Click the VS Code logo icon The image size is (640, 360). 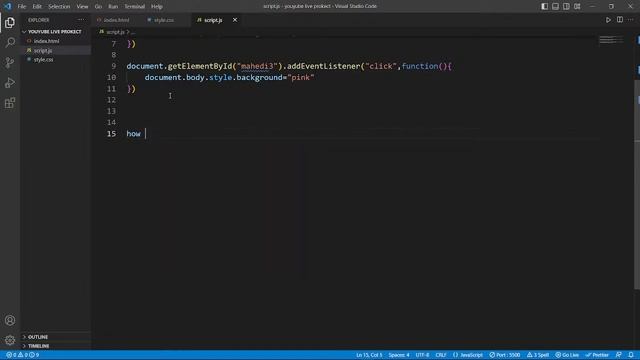(7, 6)
